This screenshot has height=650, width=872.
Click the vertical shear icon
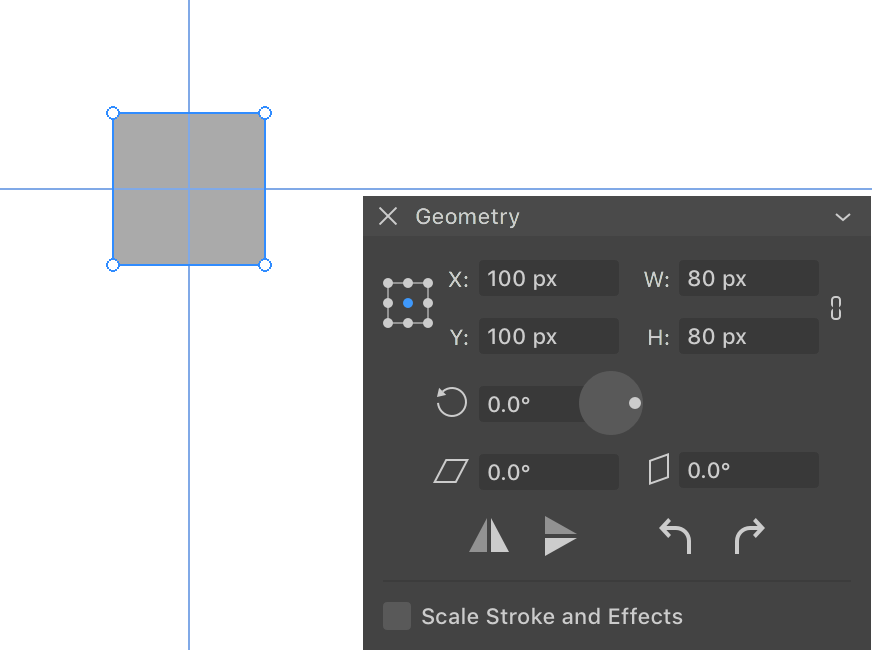click(659, 469)
